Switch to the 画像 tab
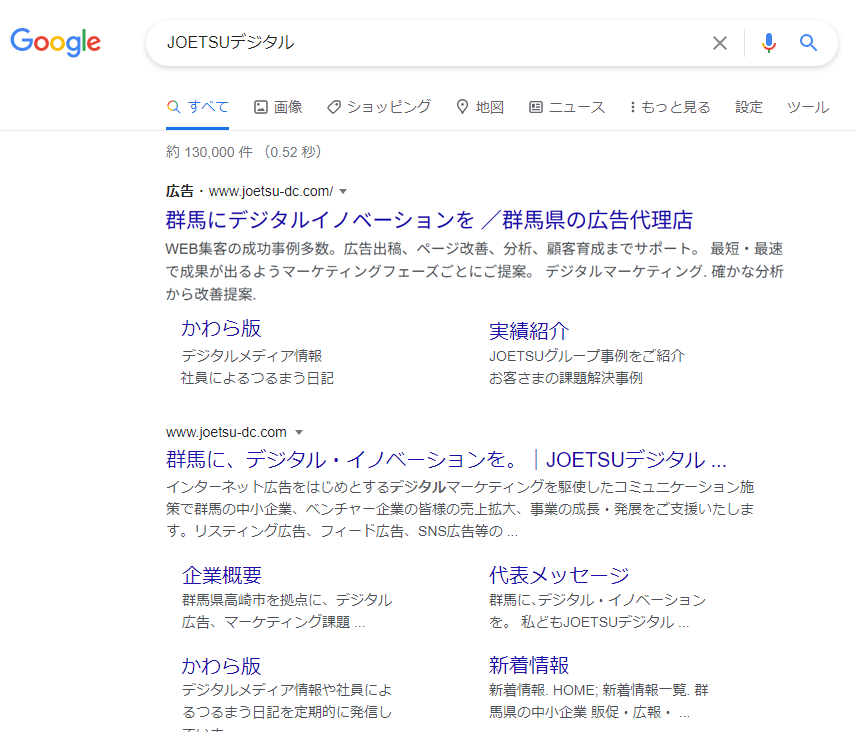 click(278, 107)
